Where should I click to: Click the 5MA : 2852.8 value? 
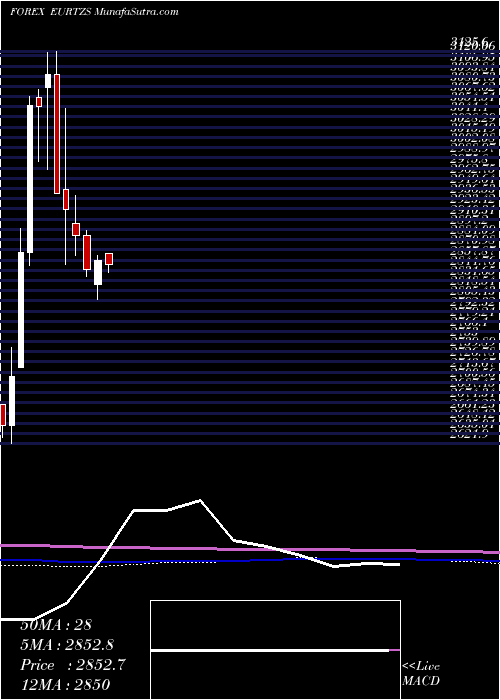coord(67,644)
